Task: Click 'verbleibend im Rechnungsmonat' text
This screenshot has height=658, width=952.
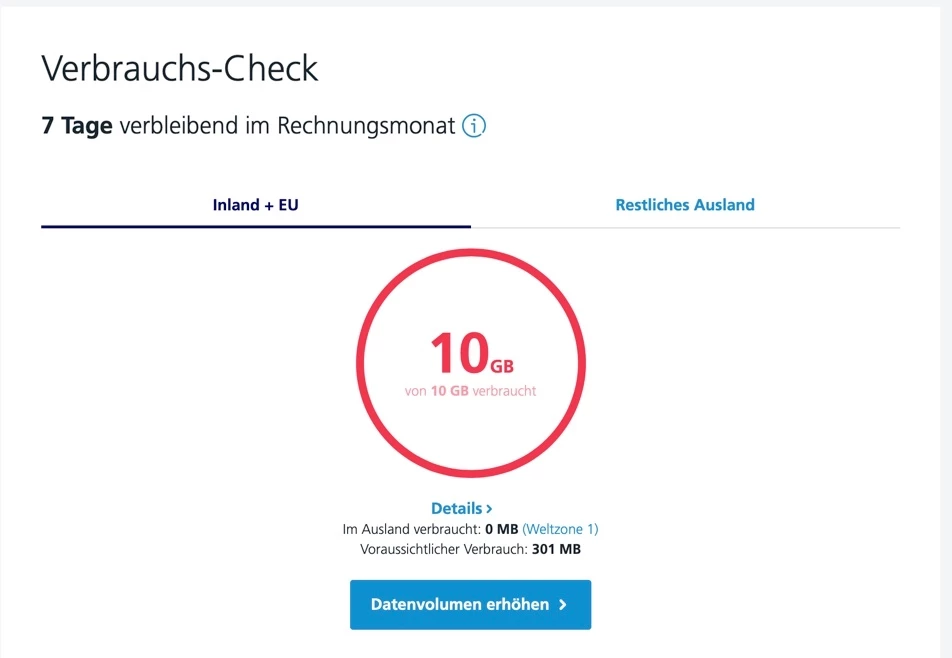Action: click(287, 127)
